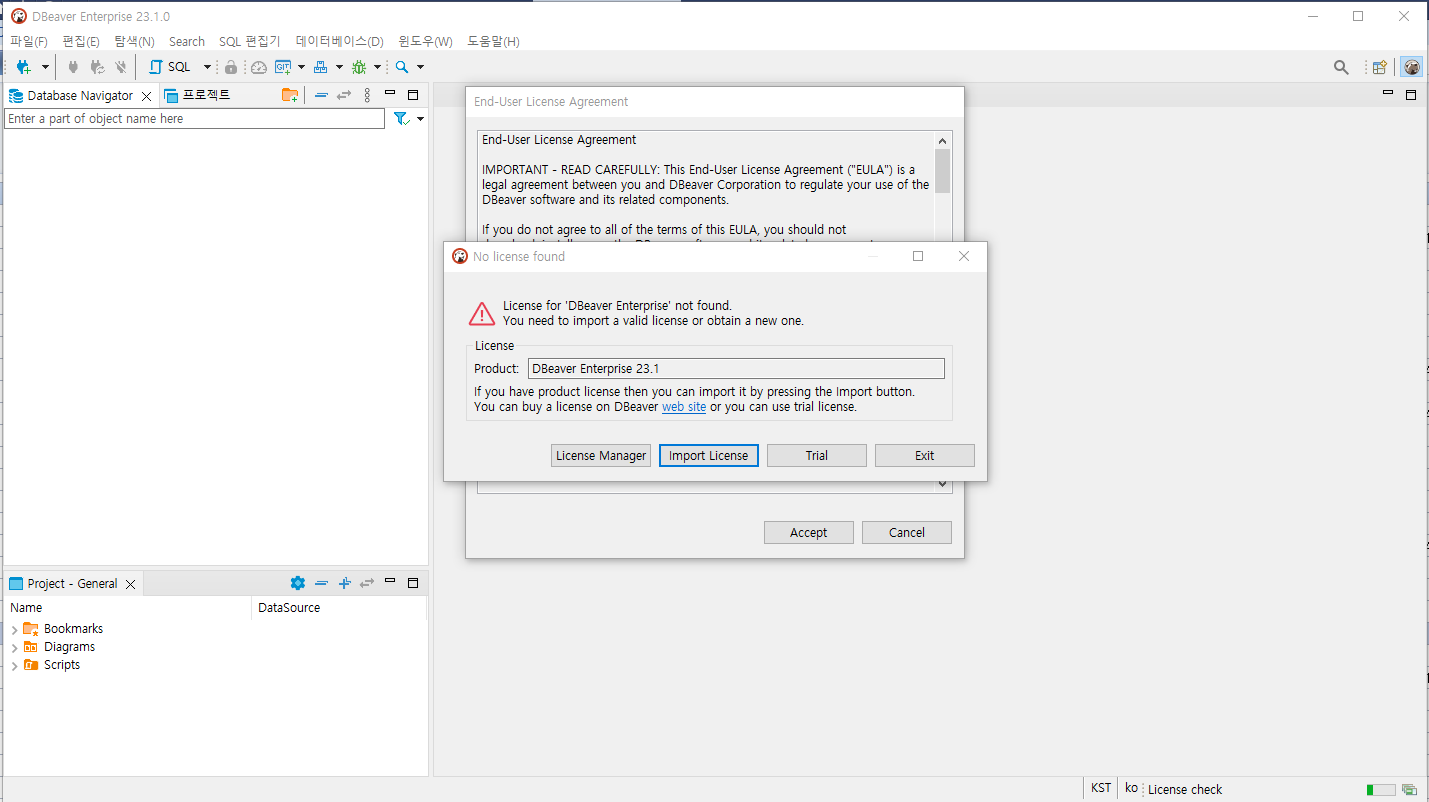Expand the Bookmarks folder
The width and height of the screenshot is (1429, 802).
click(14, 630)
